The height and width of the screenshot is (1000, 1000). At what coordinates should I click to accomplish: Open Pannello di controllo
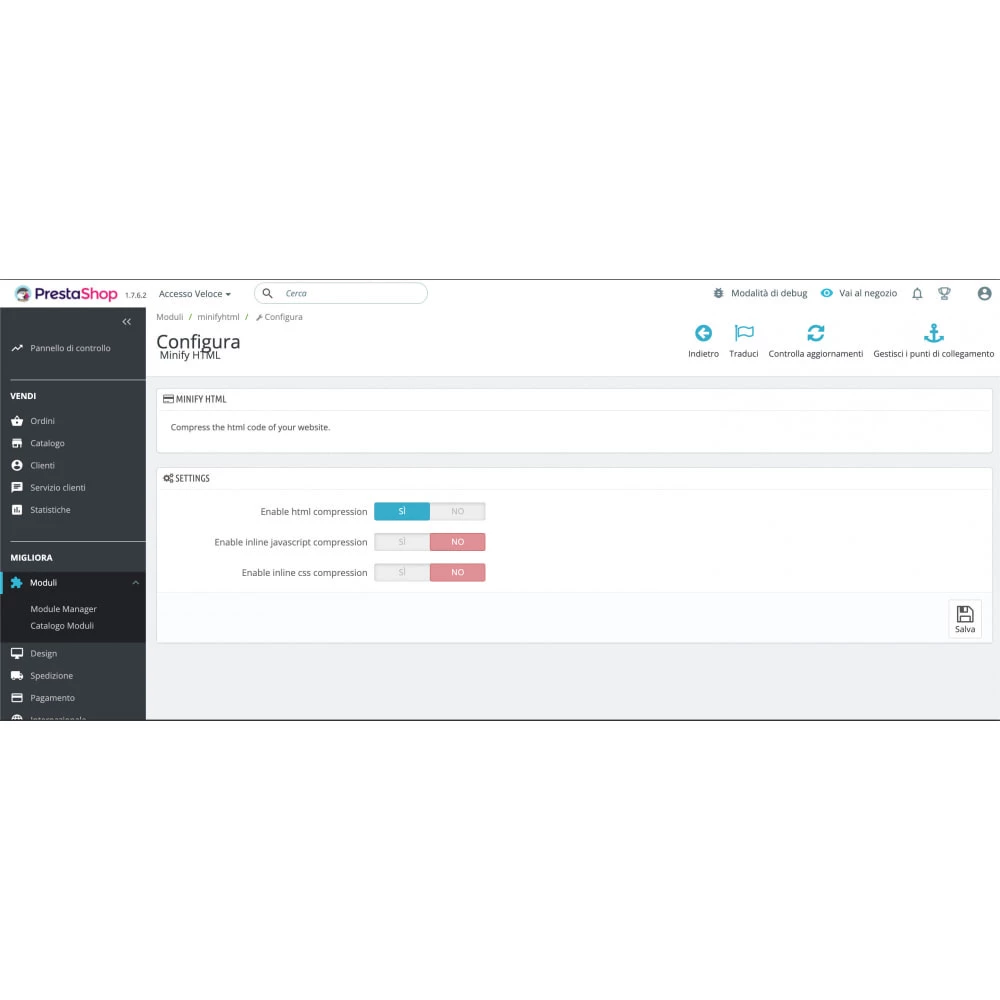[70, 348]
